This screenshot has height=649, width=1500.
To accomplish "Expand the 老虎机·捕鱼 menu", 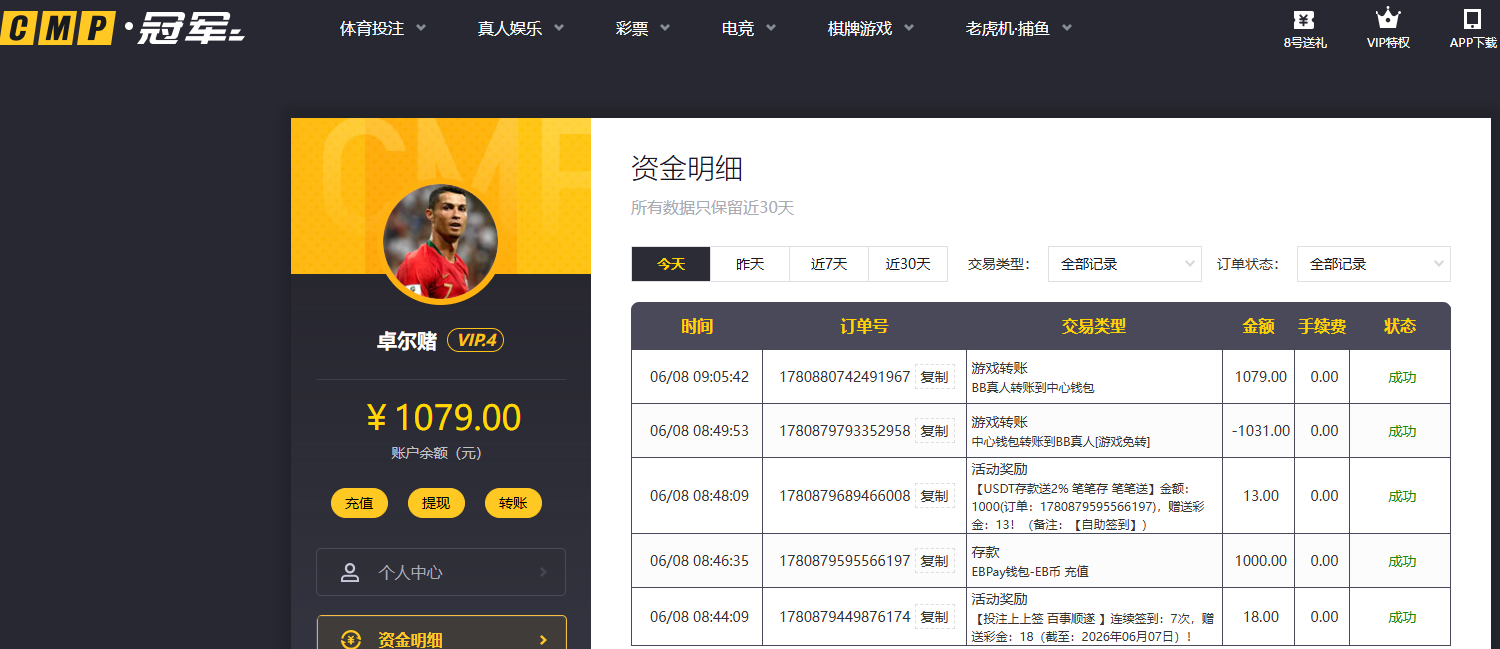I will 1019,29.
